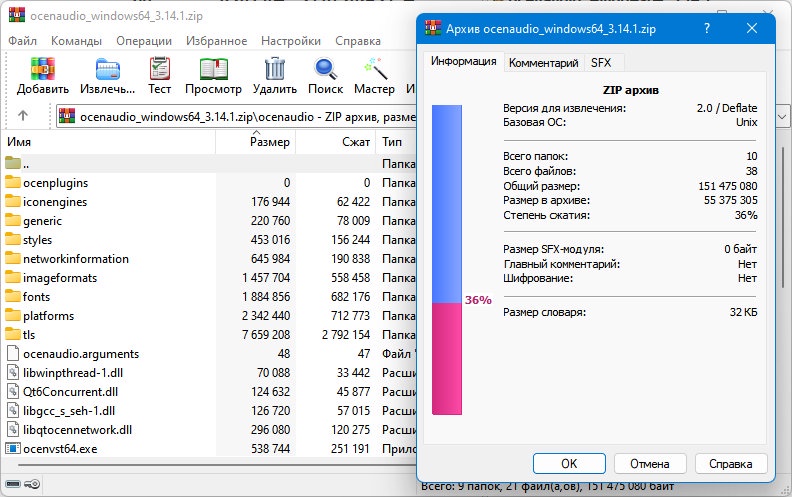Screen dimensions: 792x497
Task: Select the styles folder row
Action: pos(210,239)
